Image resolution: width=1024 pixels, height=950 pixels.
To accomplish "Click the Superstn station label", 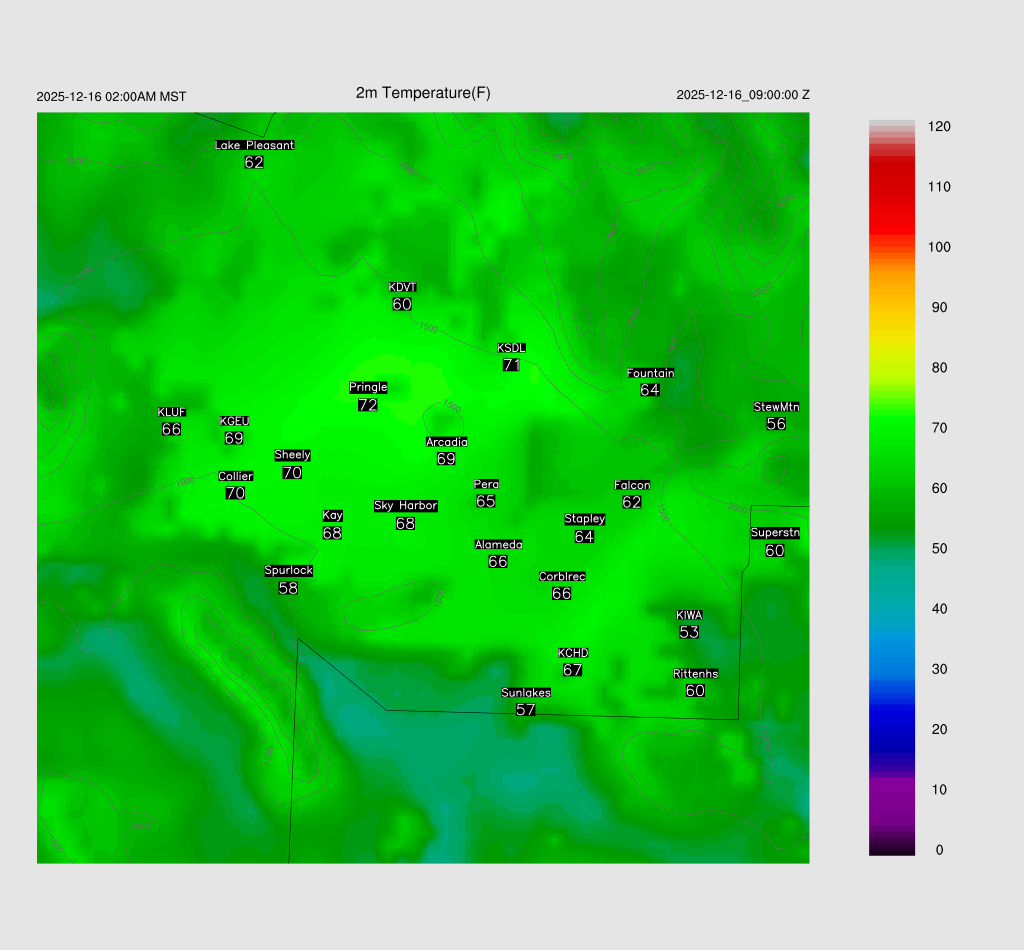I will [775, 533].
